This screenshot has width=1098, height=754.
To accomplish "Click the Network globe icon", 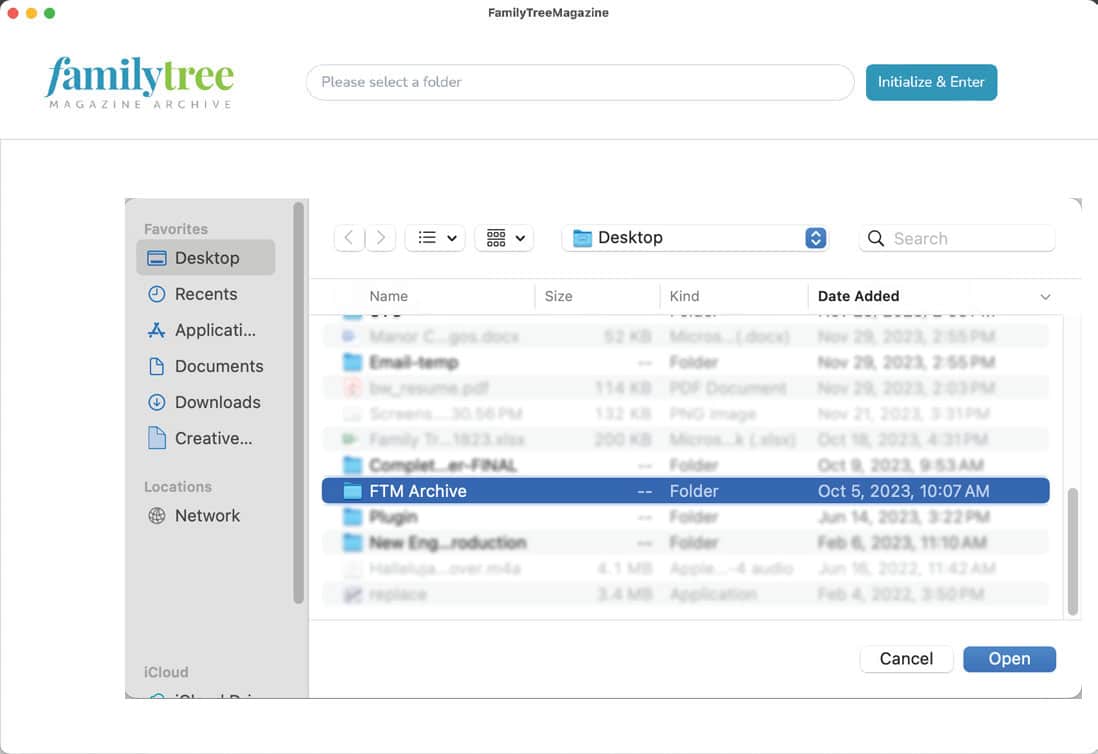I will coord(157,516).
